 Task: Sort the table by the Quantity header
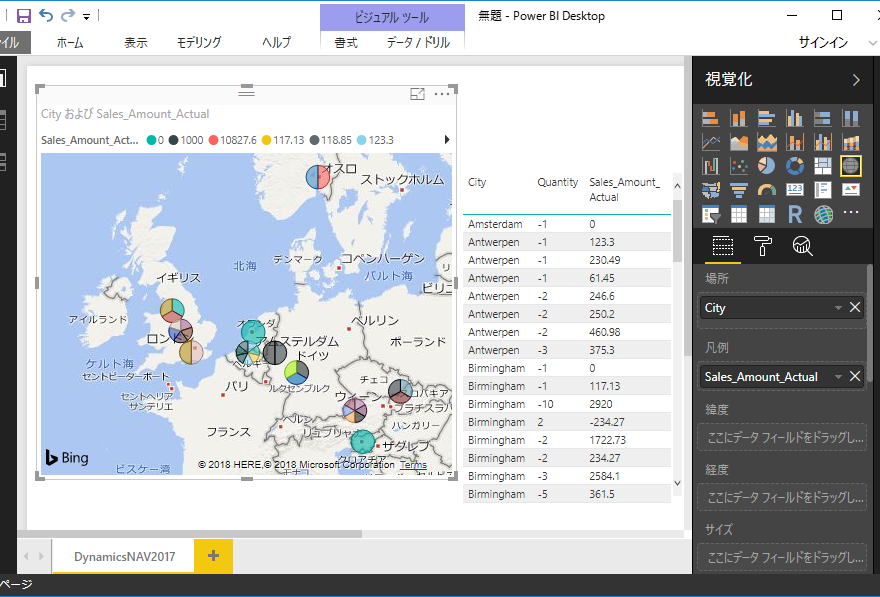point(557,182)
